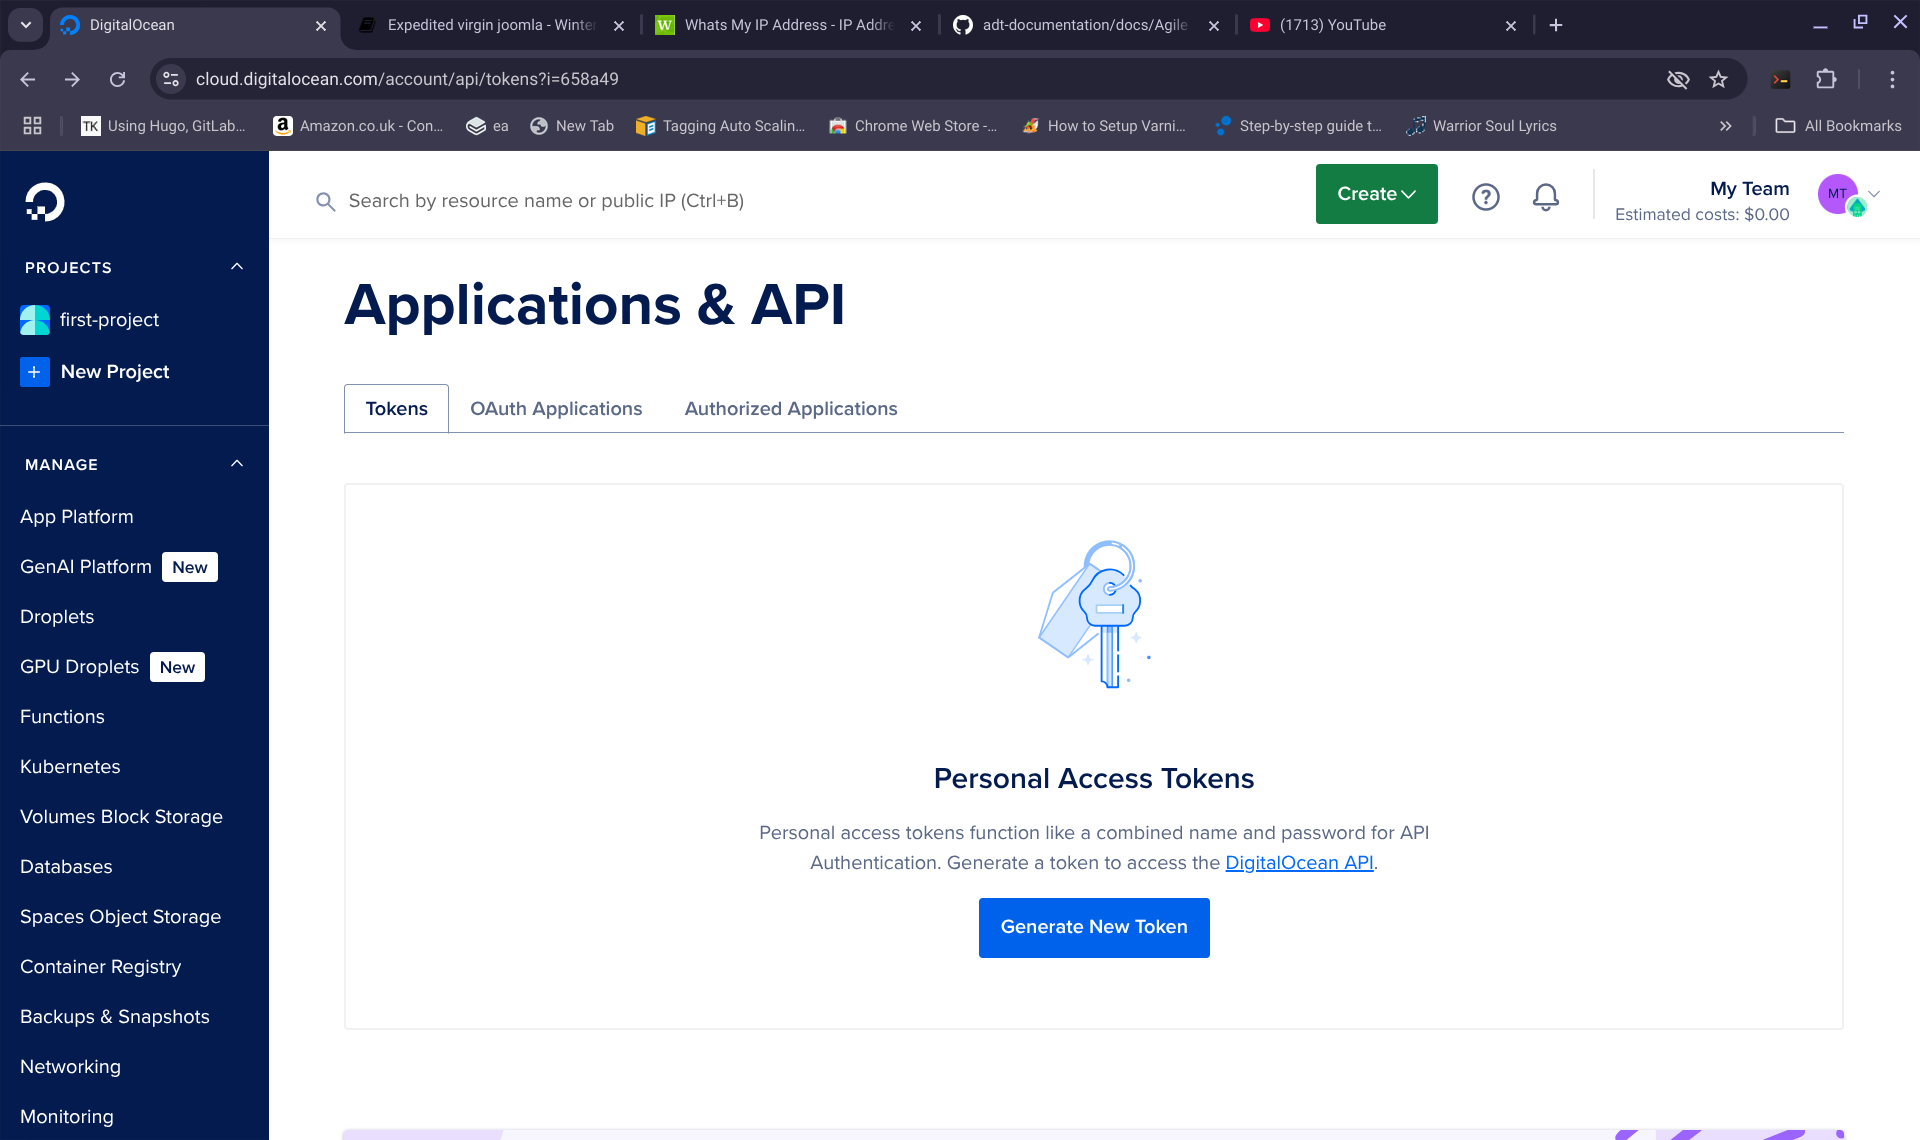Click the site information icon in the address bar
Screen dimensions: 1920x1140
point(171,79)
